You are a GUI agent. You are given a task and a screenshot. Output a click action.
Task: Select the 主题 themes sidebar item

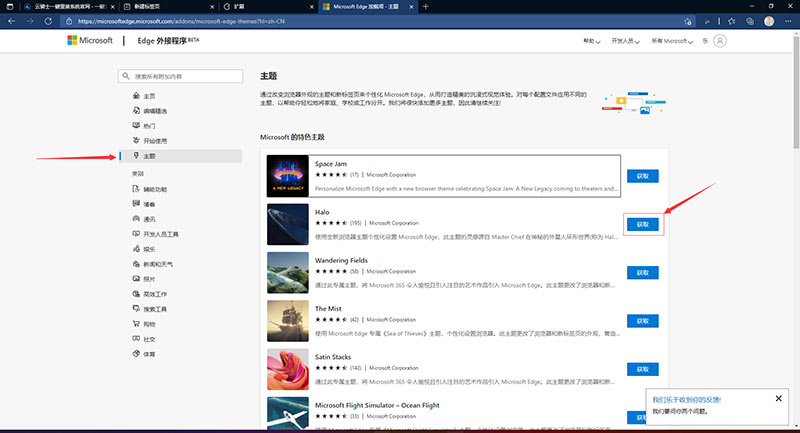click(x=181, y=156)
